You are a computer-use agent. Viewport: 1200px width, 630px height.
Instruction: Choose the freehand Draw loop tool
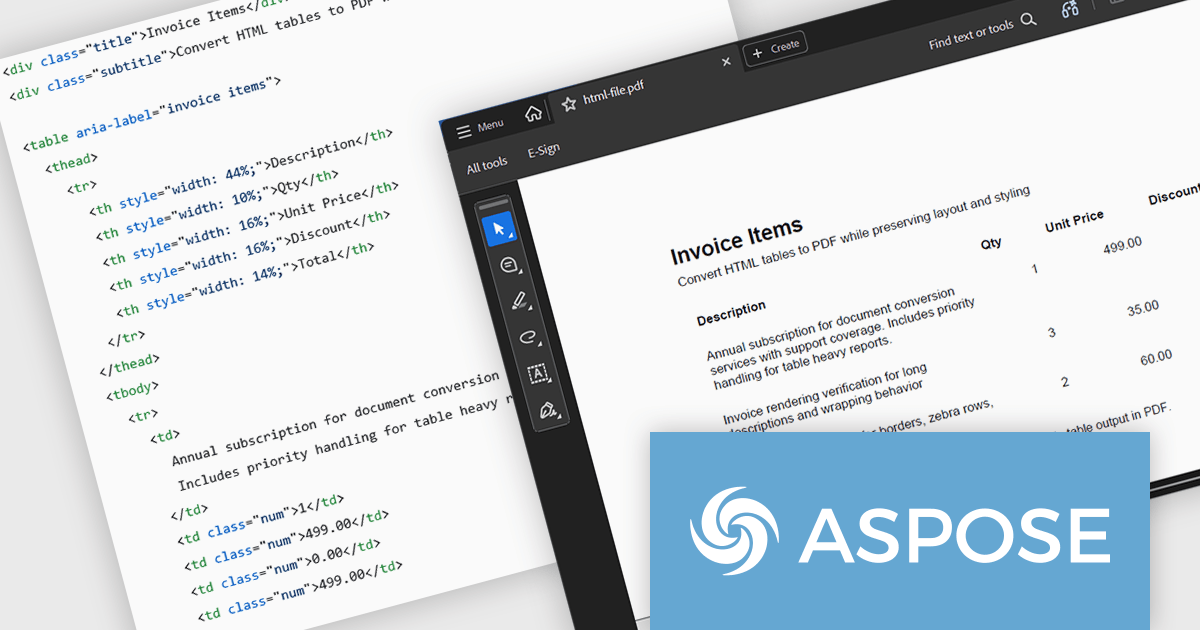tap(528, 337)
